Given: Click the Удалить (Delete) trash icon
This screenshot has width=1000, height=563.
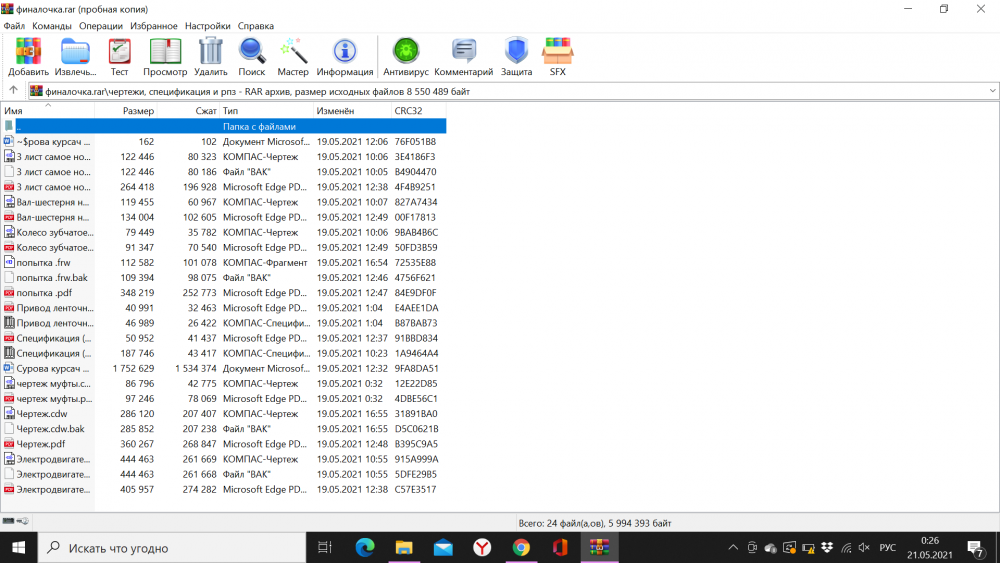Looking at the screenshot, I should pos(211,52).
